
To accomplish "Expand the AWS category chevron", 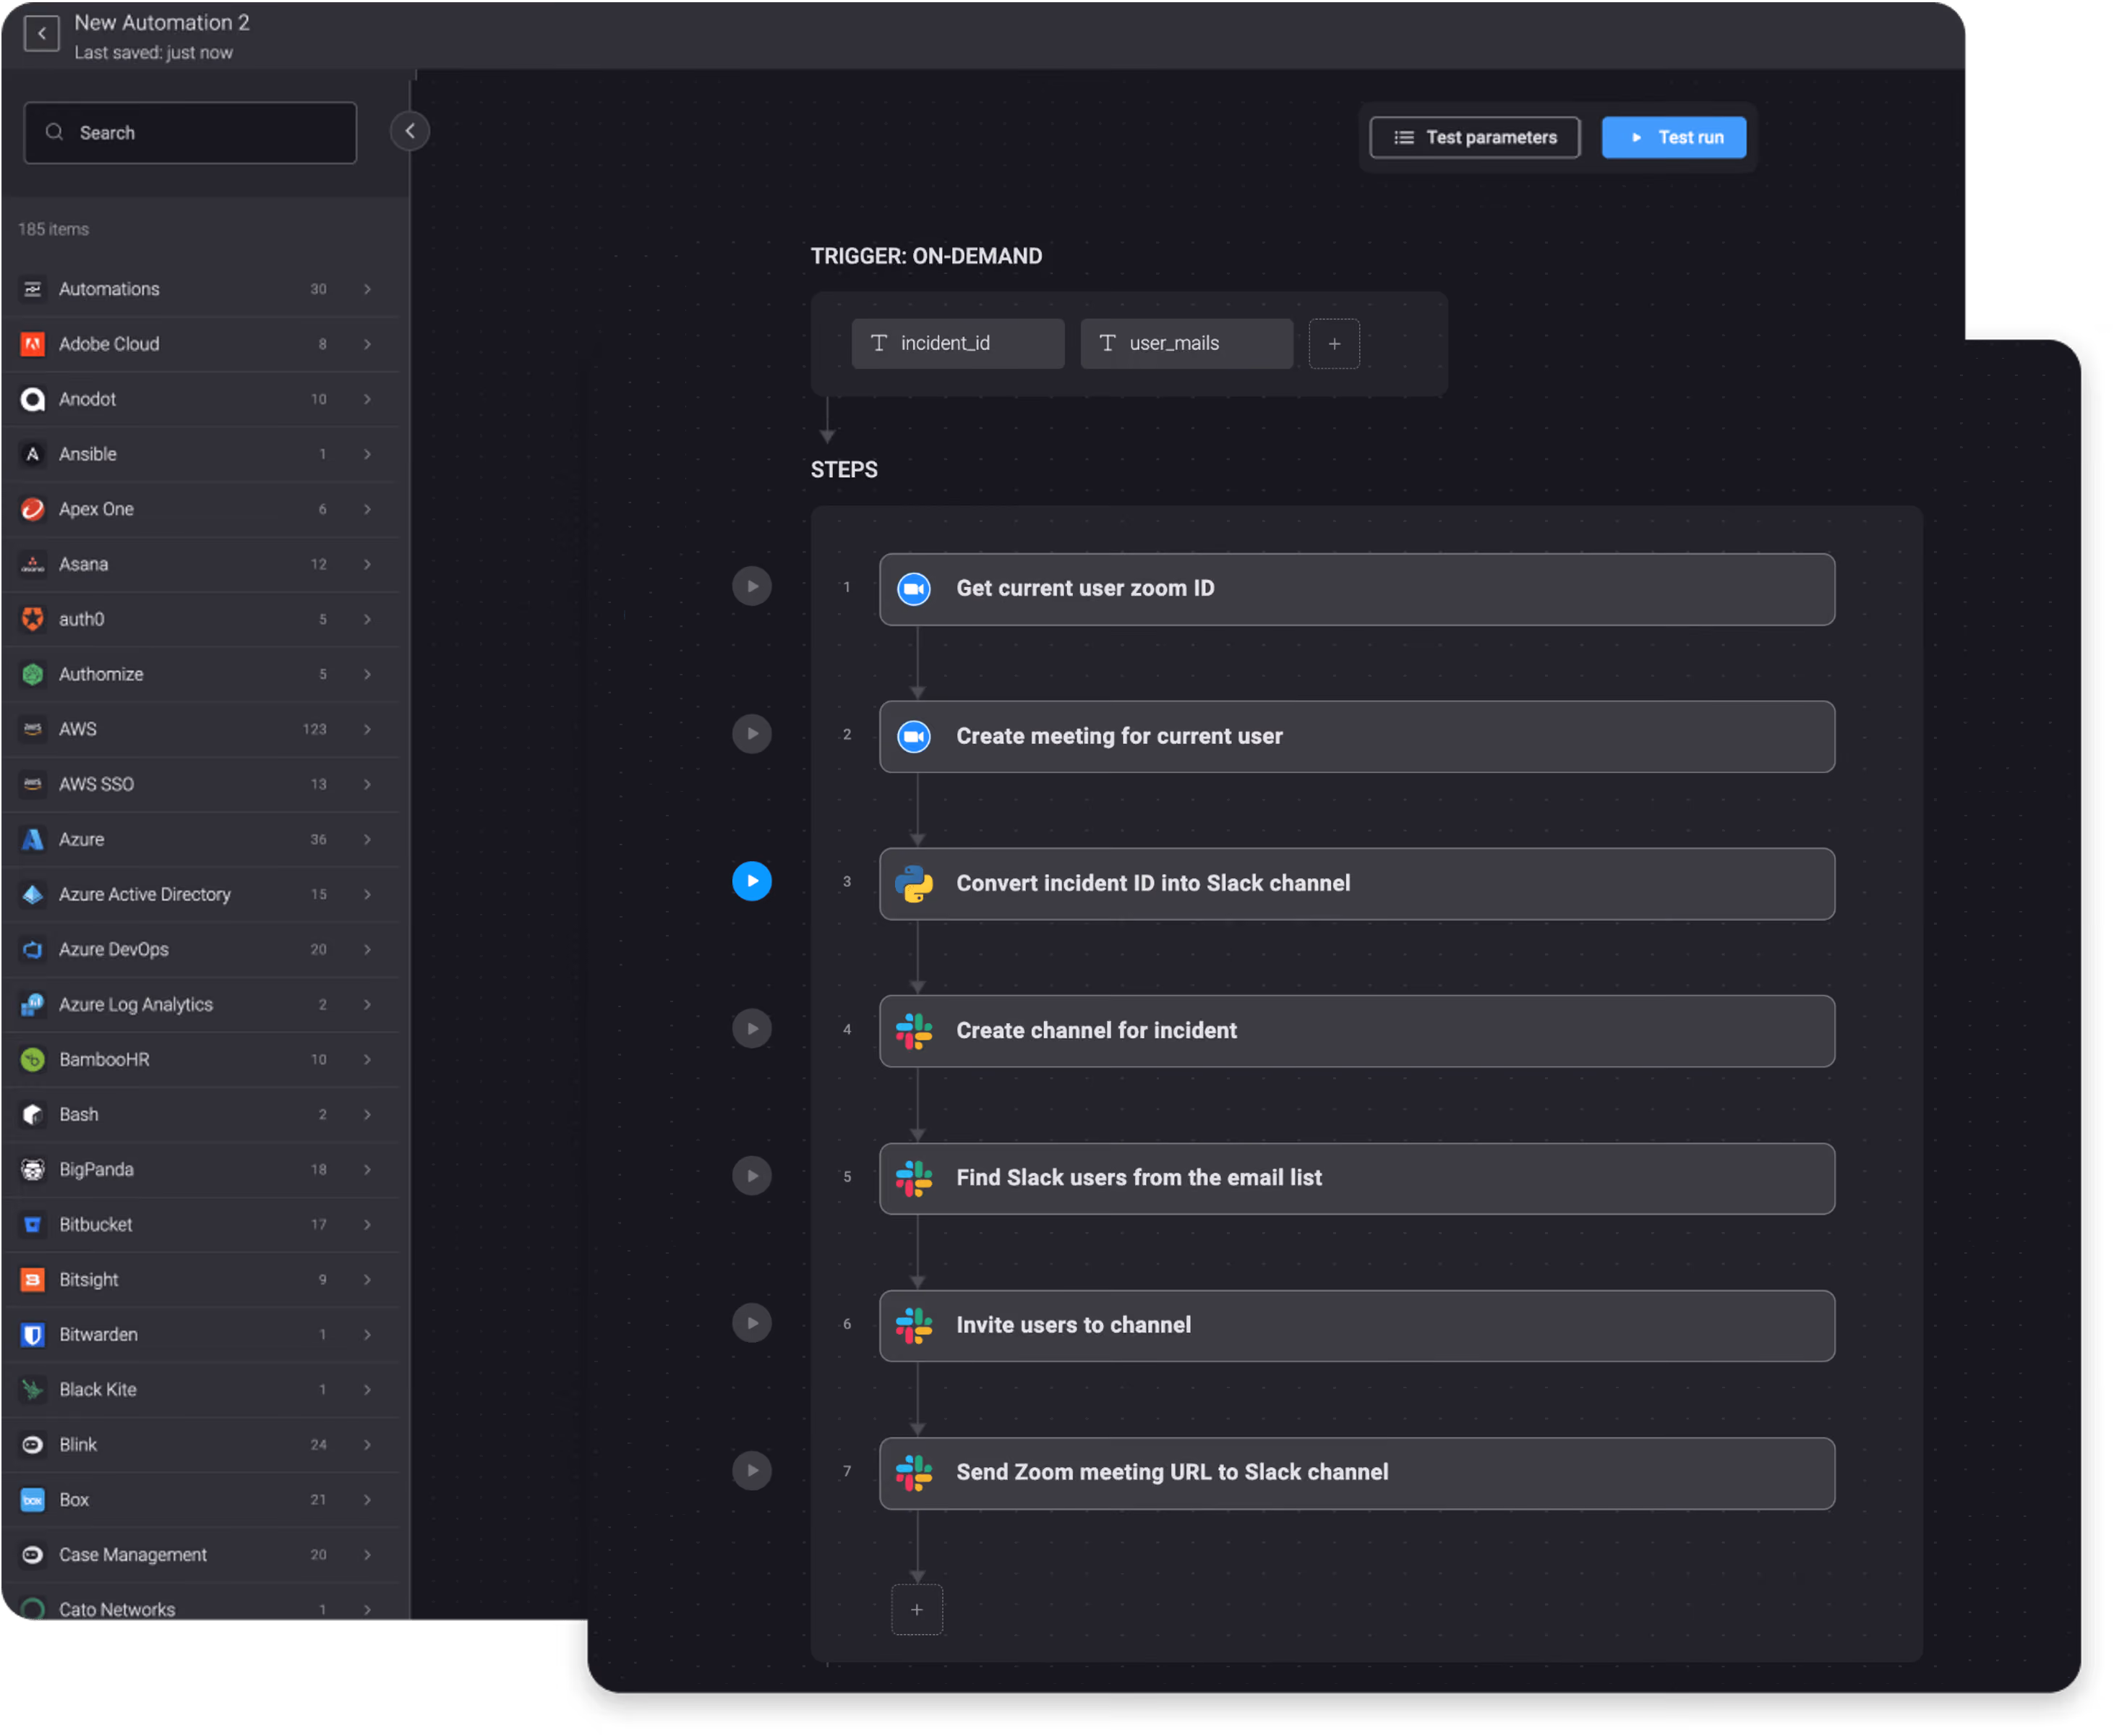I will point(368,730).
